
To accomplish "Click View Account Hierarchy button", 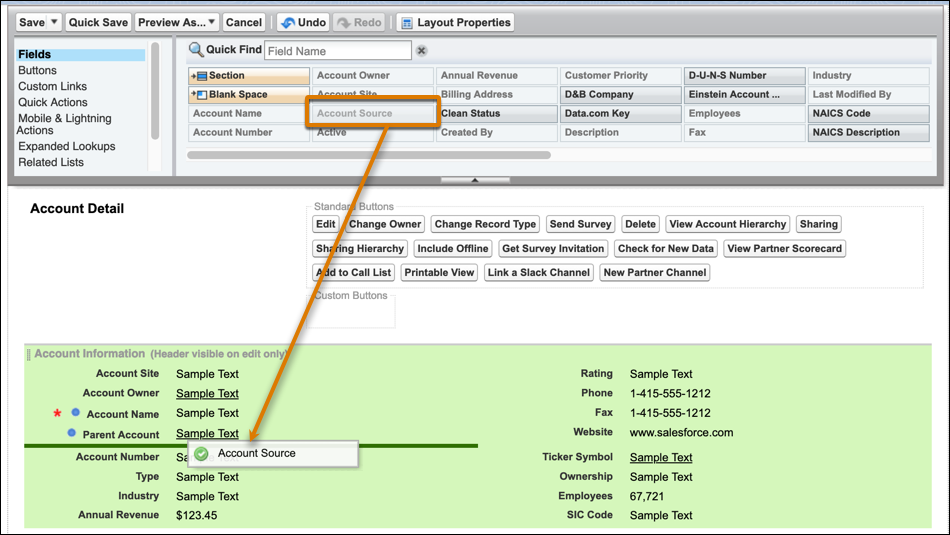I will click(728, 224).
